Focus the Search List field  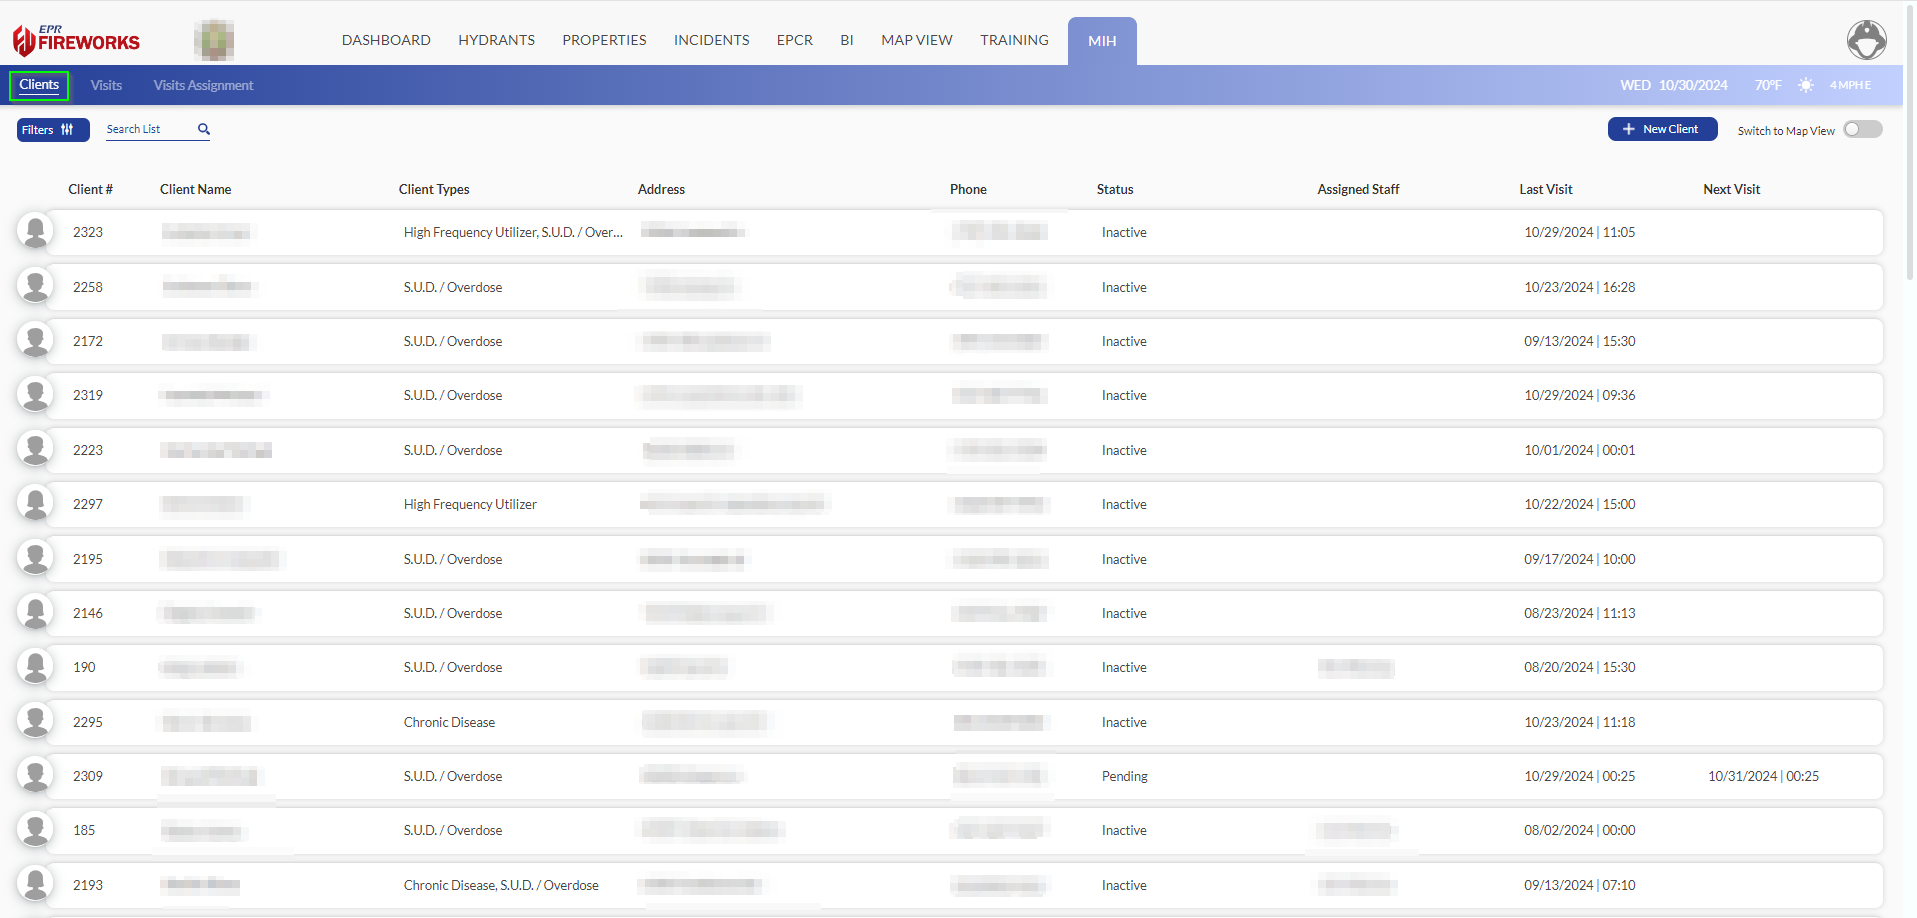[x=148, y=129]
